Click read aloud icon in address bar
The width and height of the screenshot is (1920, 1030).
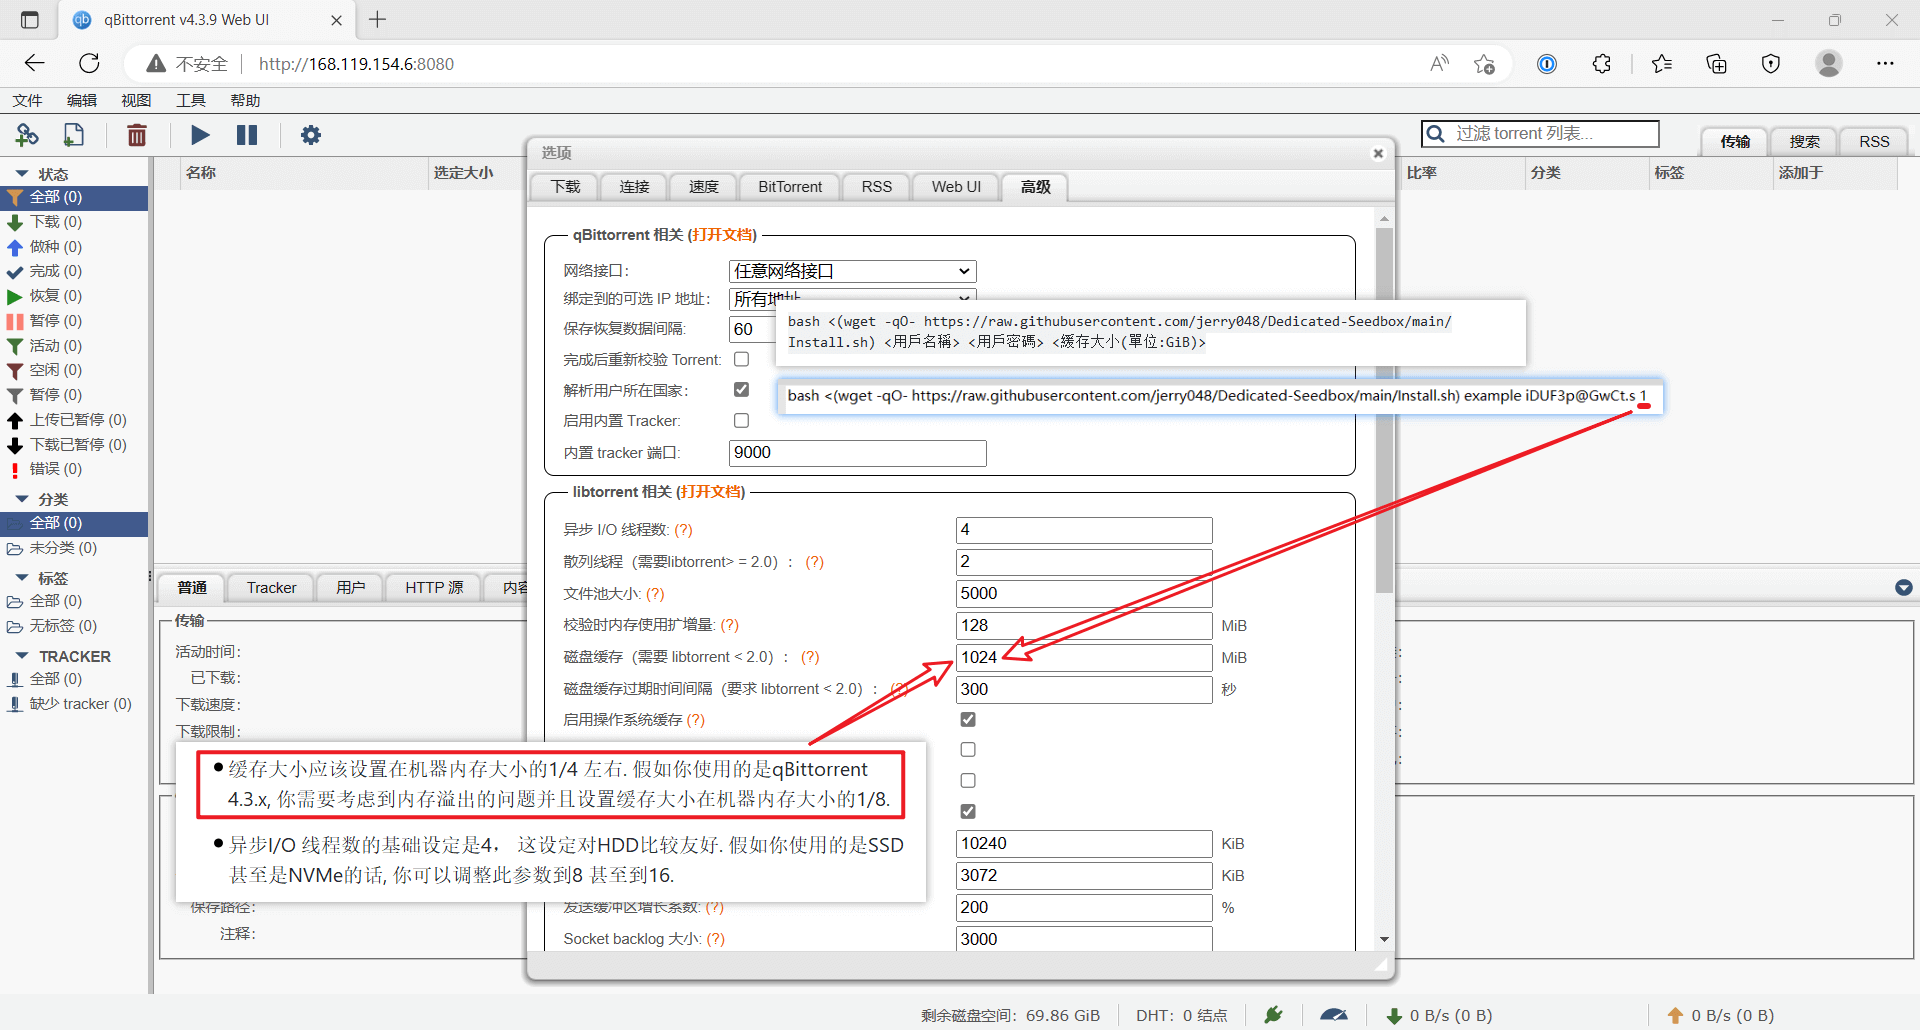pyautogui.click(x=1440, y=63)
